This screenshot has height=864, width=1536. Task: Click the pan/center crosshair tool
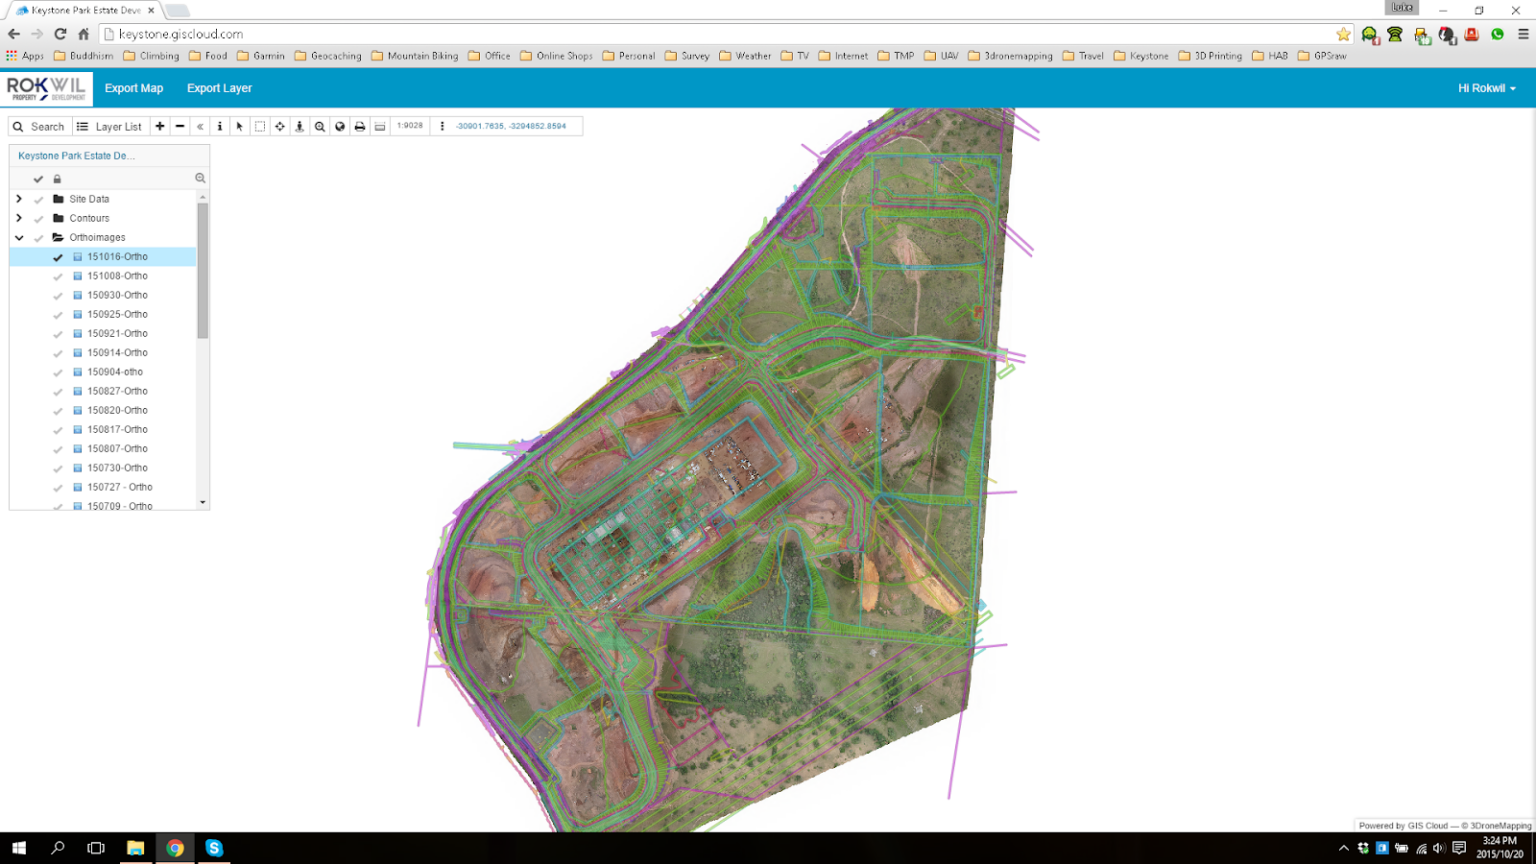coord(279,126)
